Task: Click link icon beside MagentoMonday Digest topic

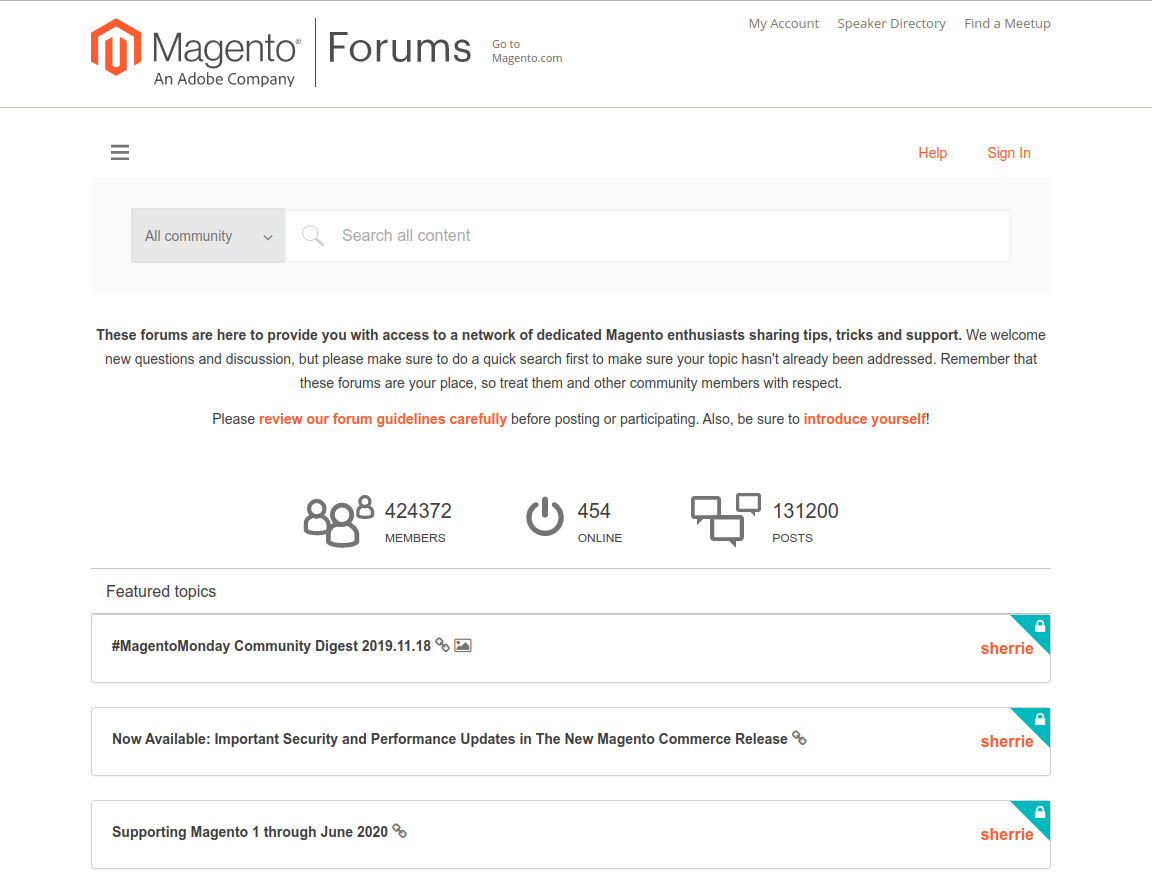Action: [442, 645]
